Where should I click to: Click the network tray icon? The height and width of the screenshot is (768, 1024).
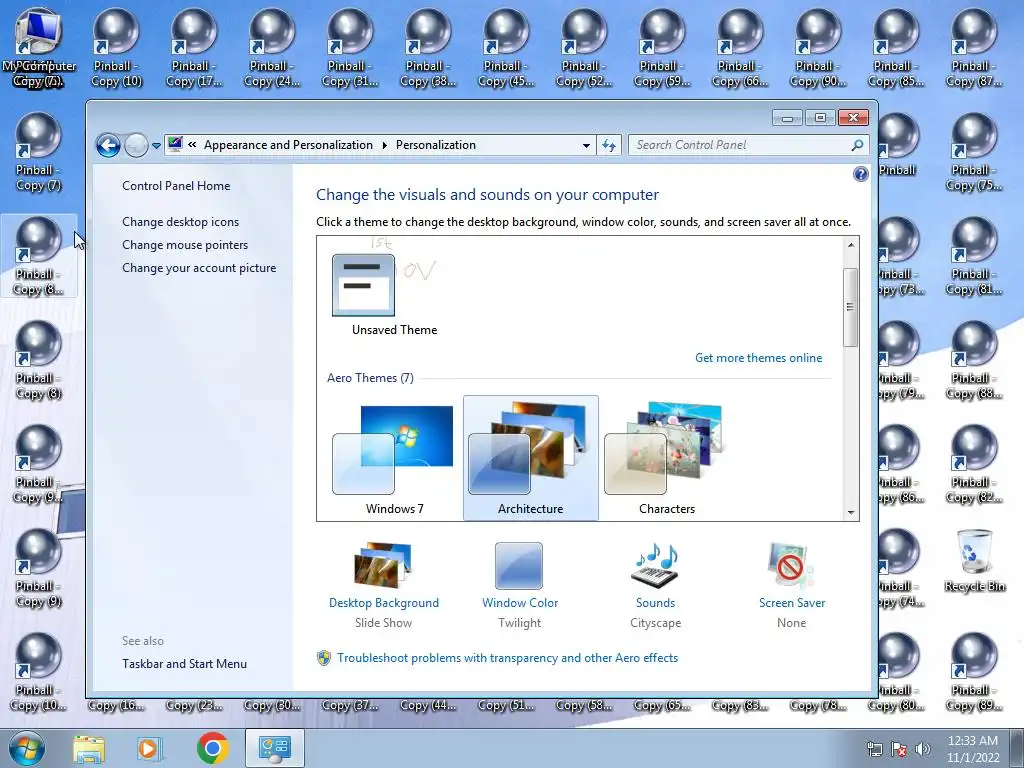pos(874,749)
